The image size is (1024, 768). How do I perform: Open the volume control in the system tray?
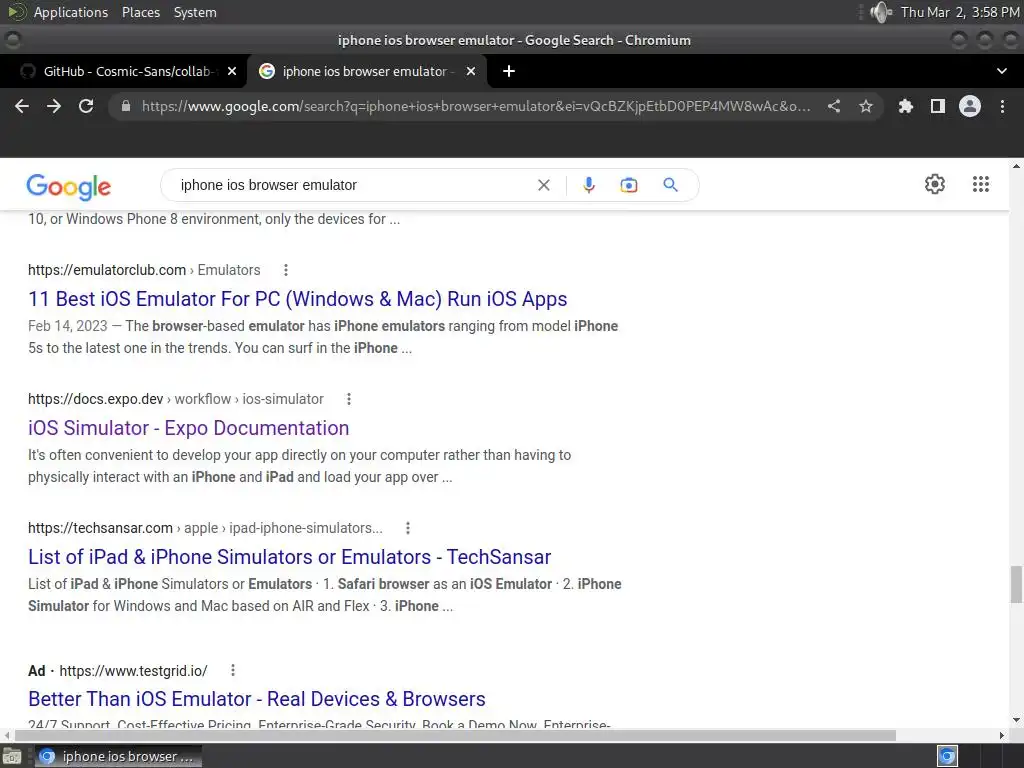click(x=881, y=12)
